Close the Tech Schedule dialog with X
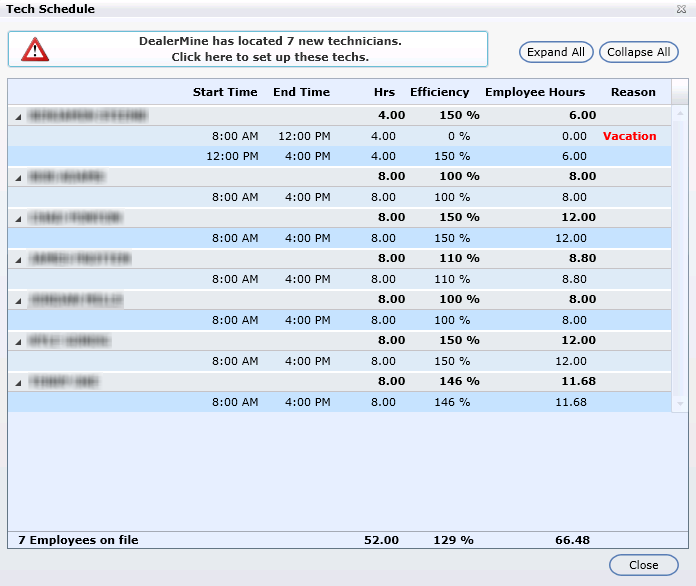This screenshot has height=586, width=696. point(681,9)
